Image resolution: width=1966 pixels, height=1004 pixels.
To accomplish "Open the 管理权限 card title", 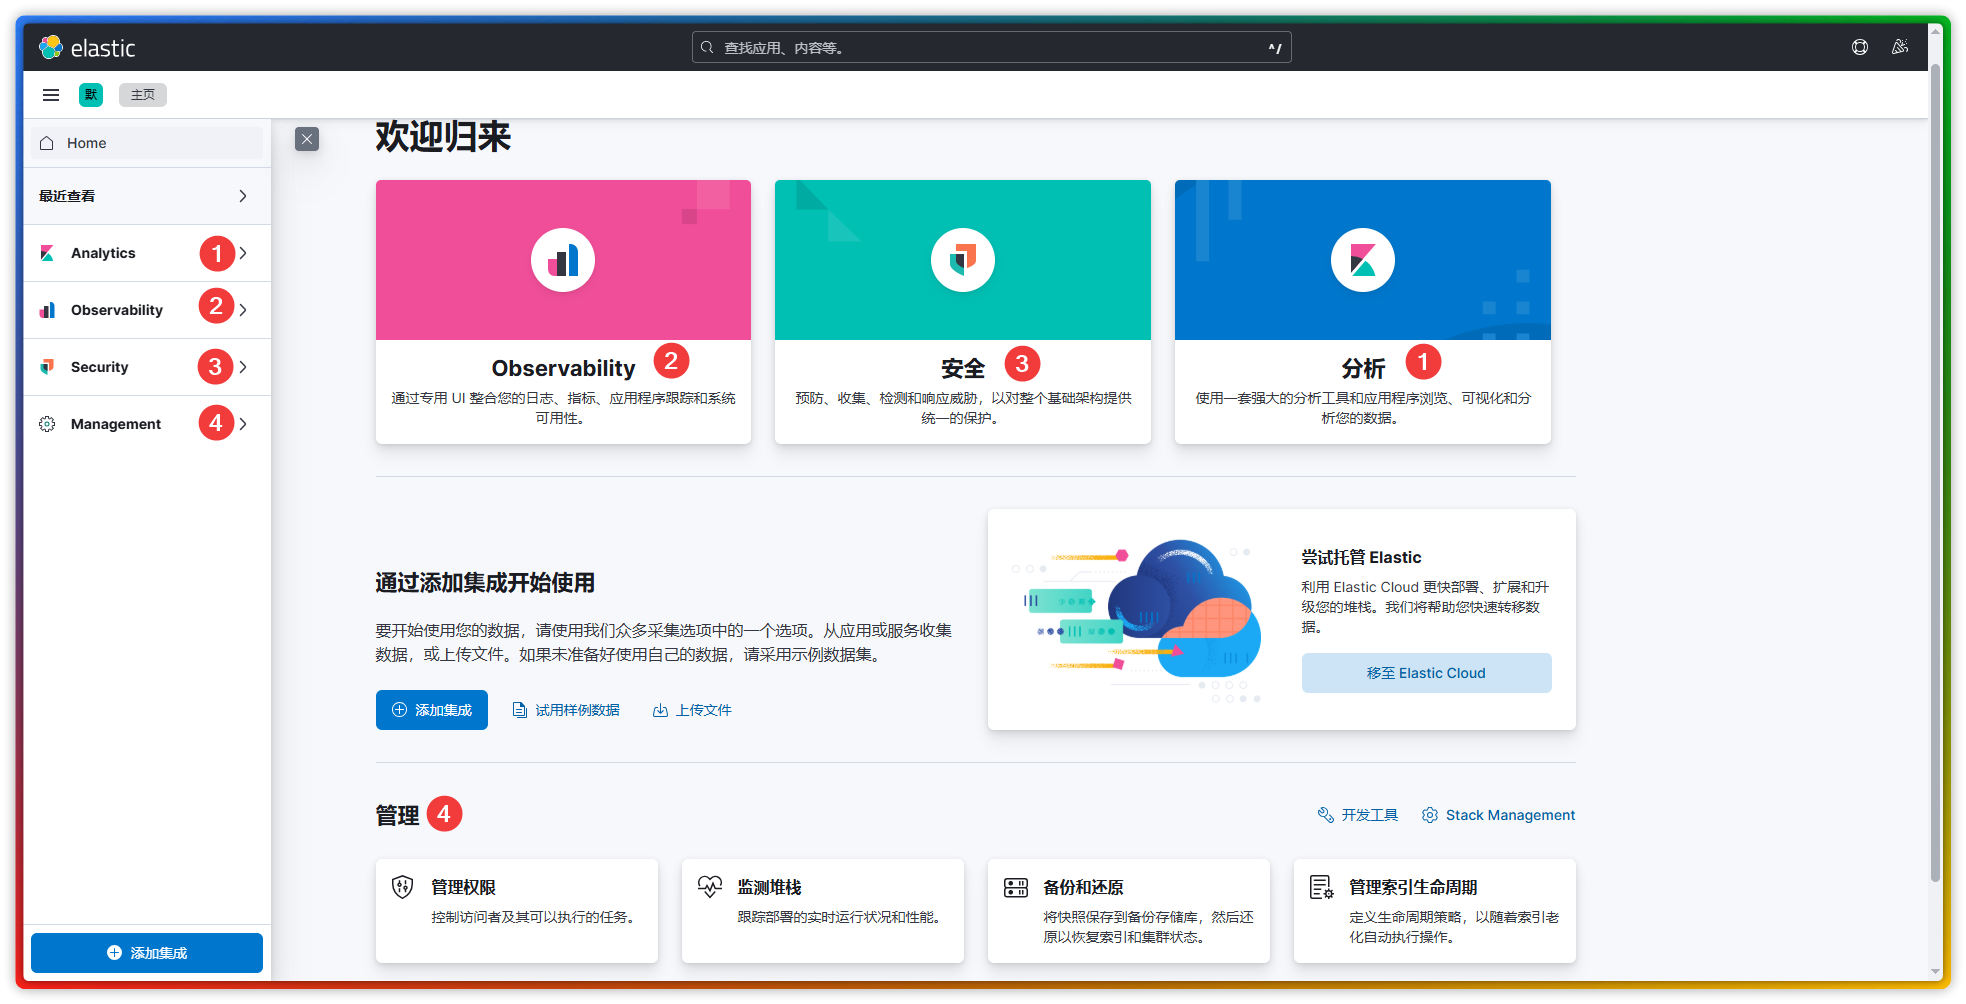I will (x=463, y=887).
